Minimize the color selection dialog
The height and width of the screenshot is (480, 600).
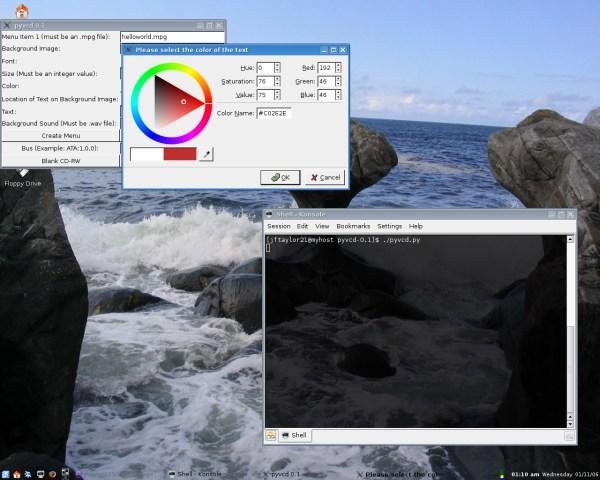(324, 50)
